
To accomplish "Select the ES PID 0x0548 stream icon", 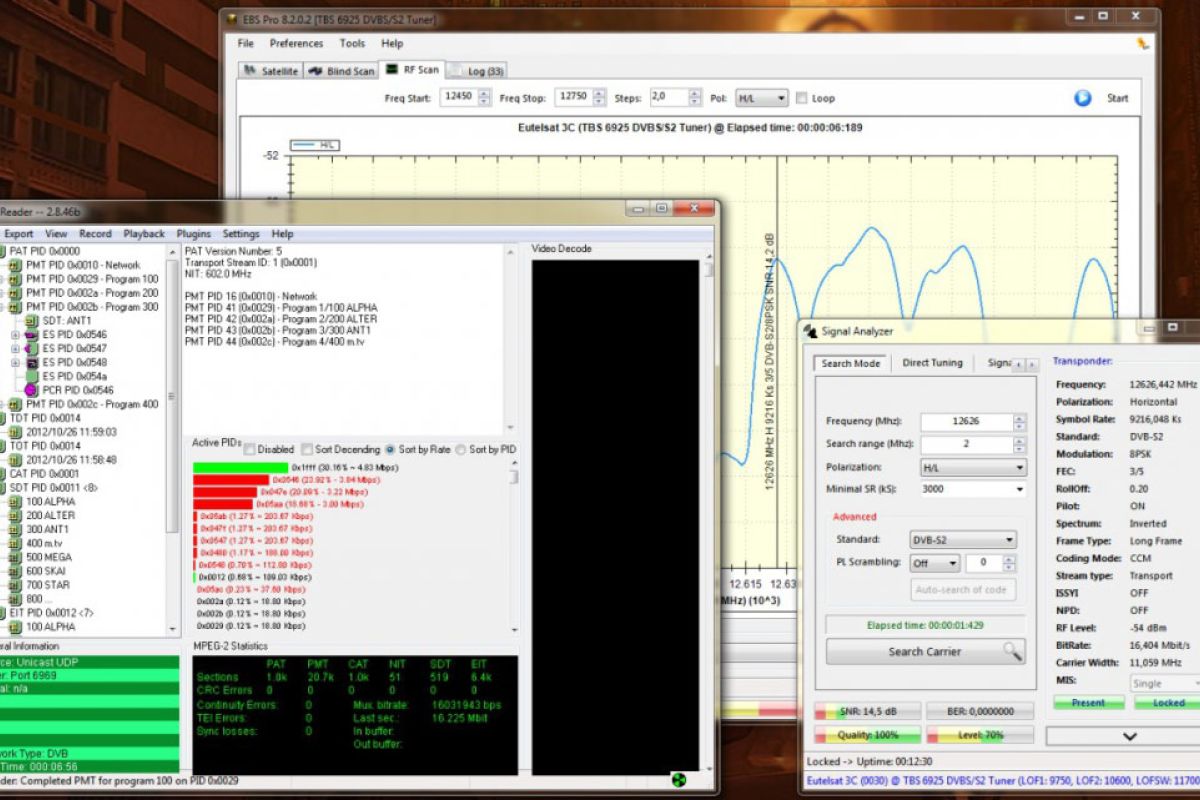I will [31, 362].
